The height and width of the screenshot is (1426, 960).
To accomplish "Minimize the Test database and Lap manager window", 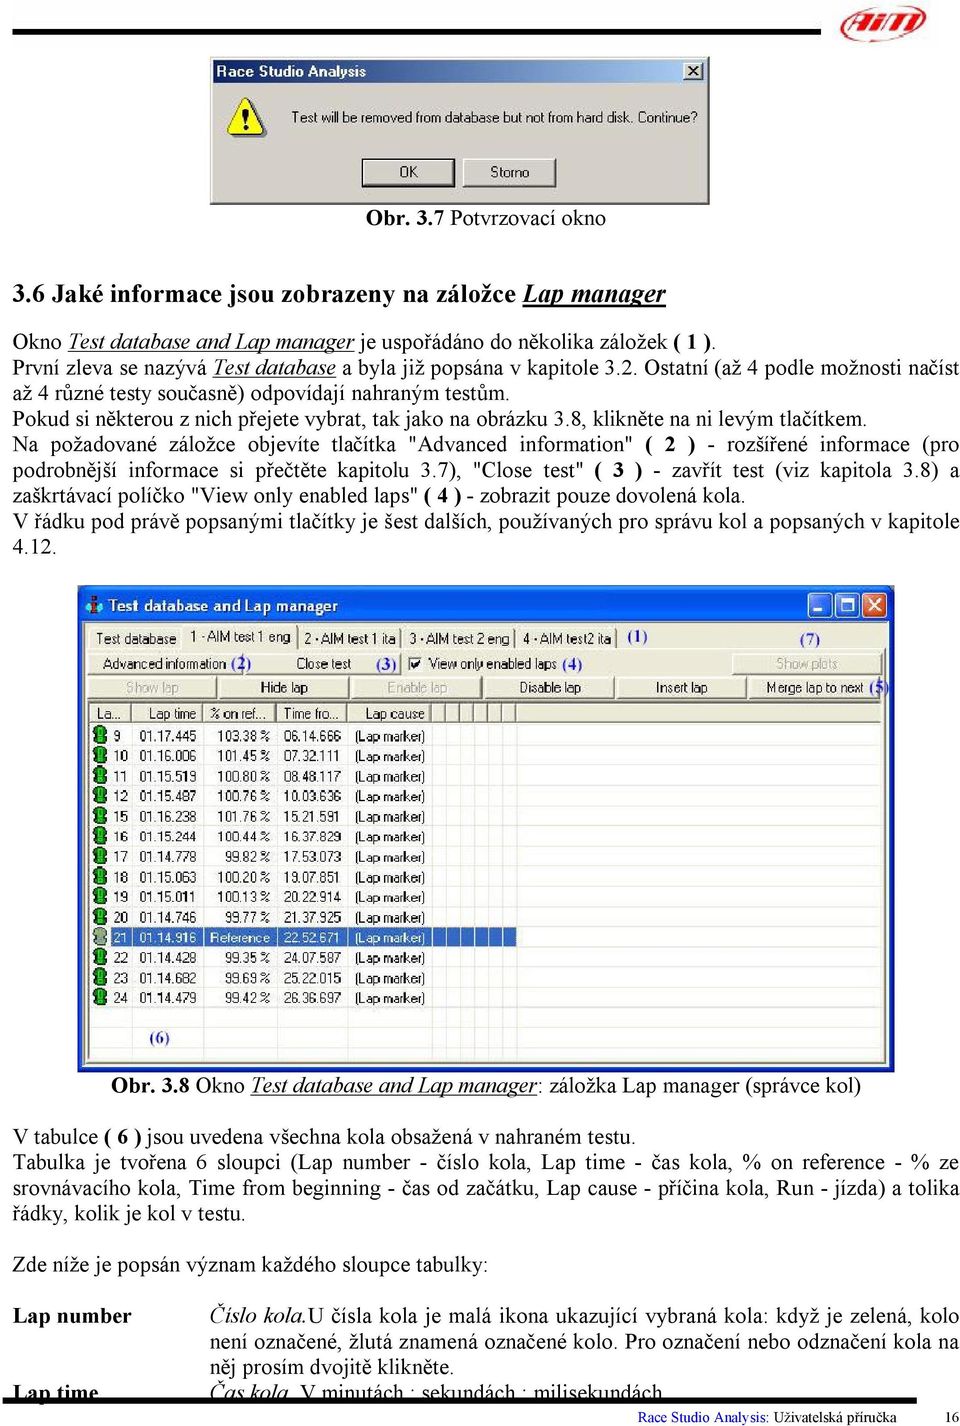I will (820, 605).
